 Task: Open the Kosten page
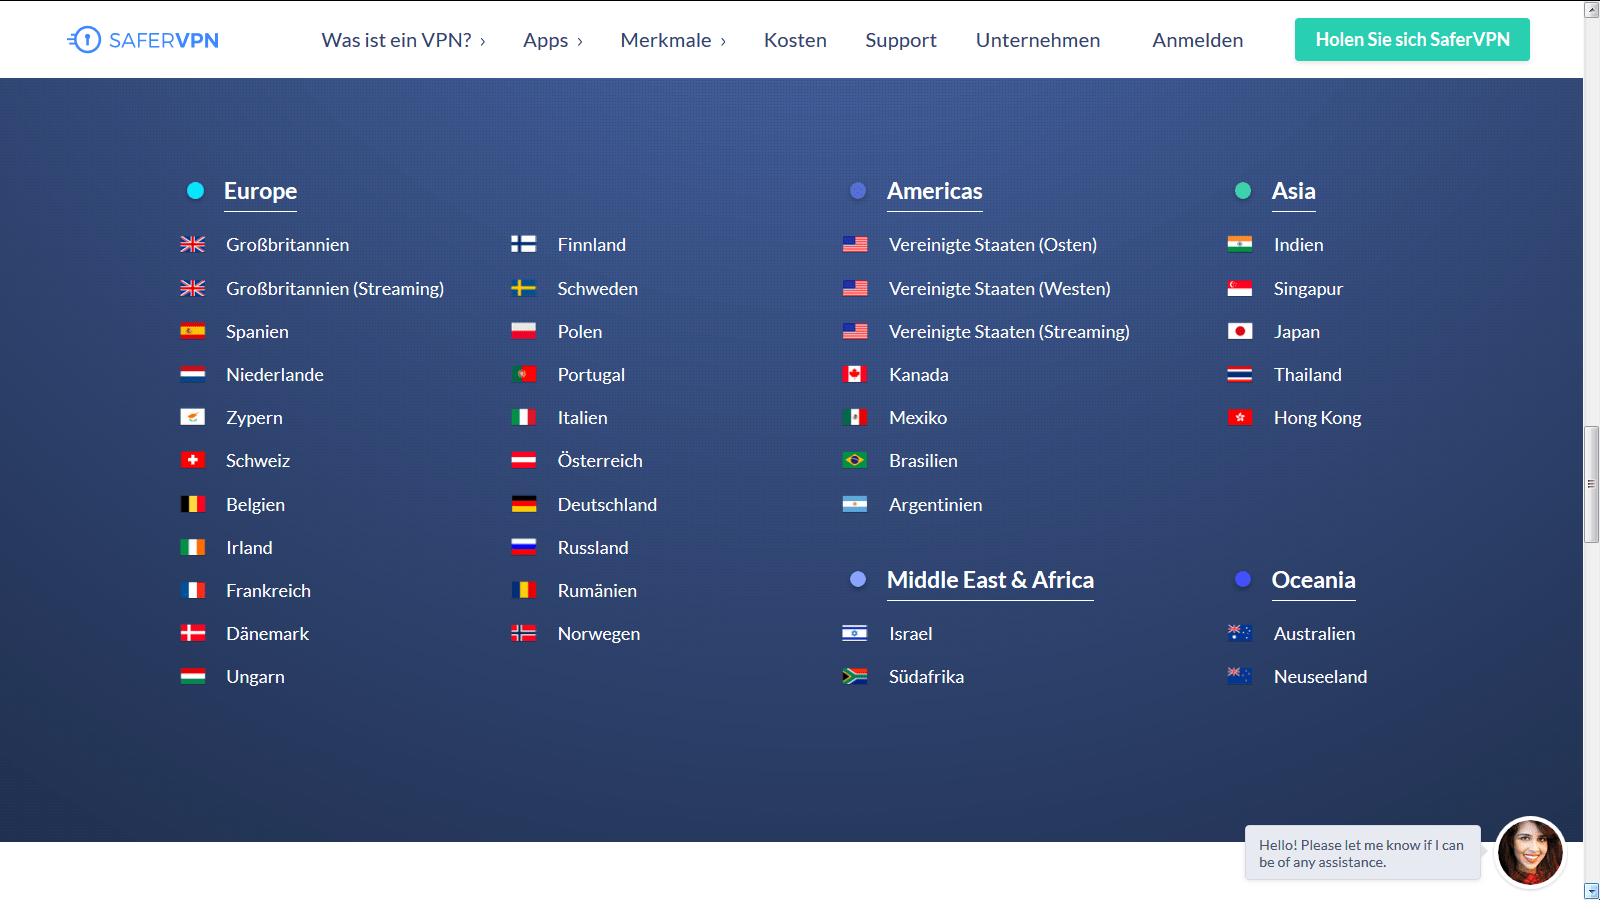click(795, 40)
